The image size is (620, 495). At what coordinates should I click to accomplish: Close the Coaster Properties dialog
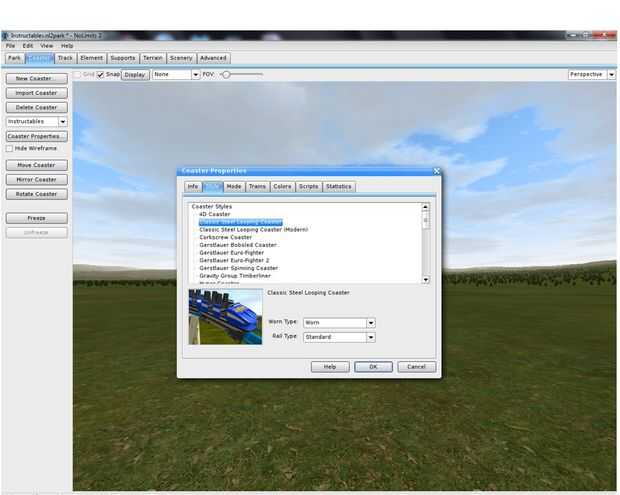(x=437, y=171)
